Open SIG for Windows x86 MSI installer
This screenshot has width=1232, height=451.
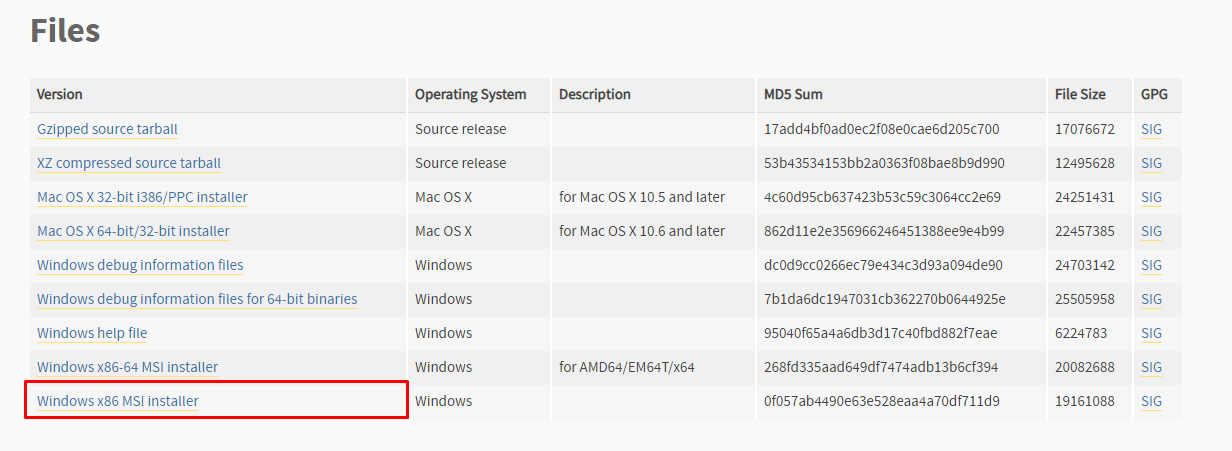click(x=1151, y=401)
